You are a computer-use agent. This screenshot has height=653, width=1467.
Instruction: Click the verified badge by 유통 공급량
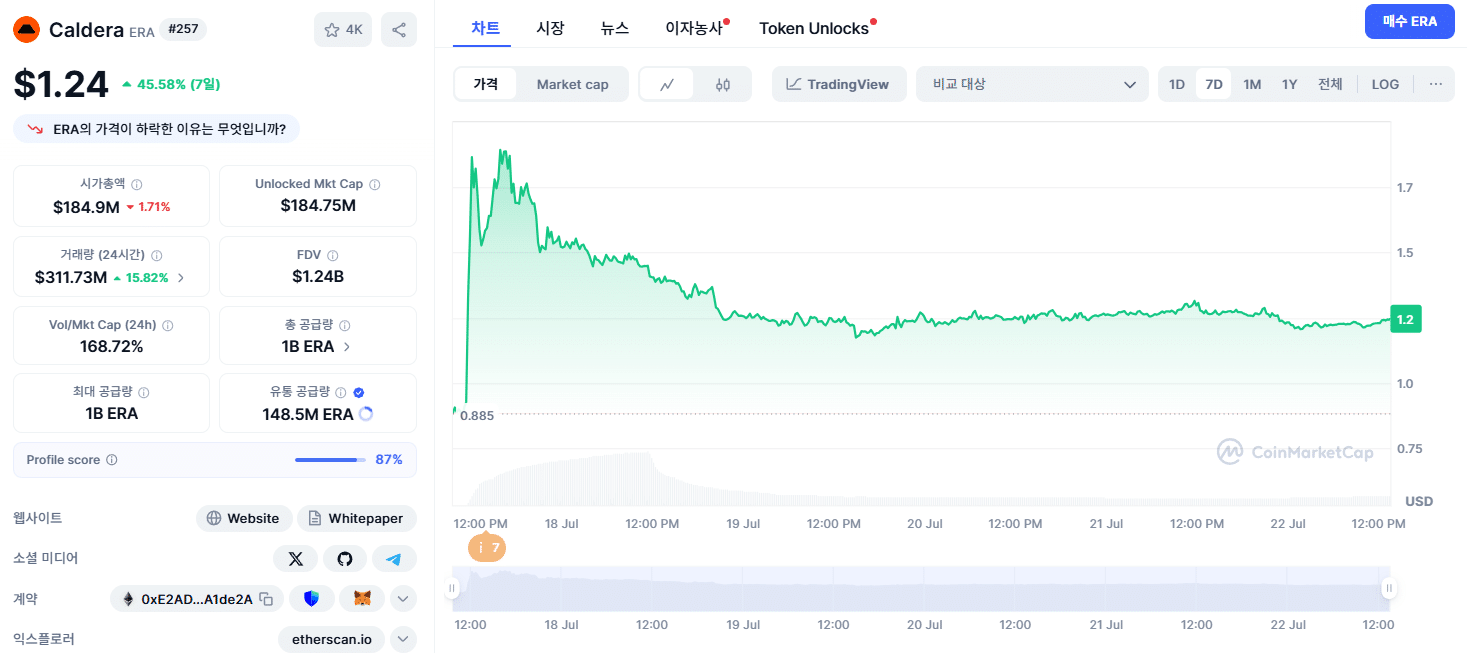tap(359, 392)
